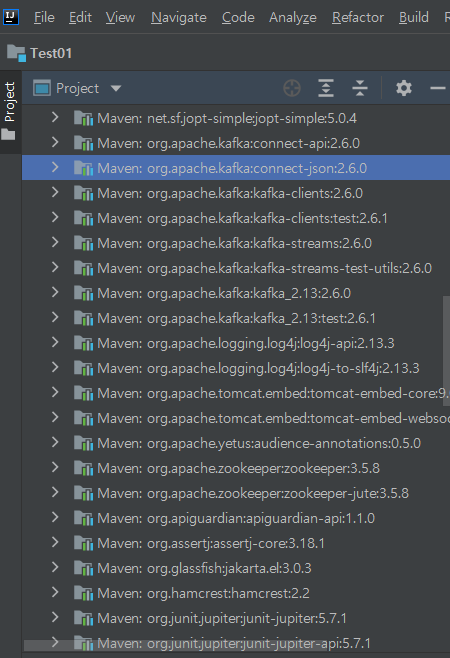Click library icon beside tomcat-embed-core

click(84, 393)
